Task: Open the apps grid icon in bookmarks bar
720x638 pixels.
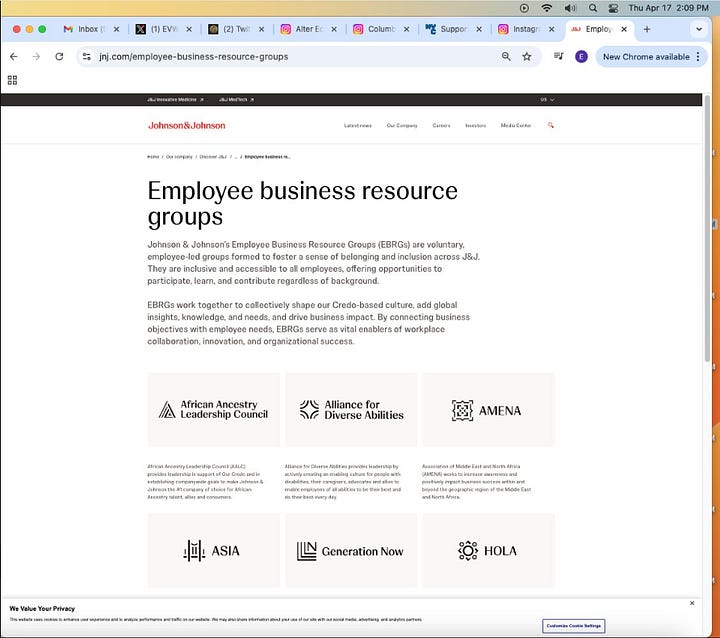Action: click(12, 80)
